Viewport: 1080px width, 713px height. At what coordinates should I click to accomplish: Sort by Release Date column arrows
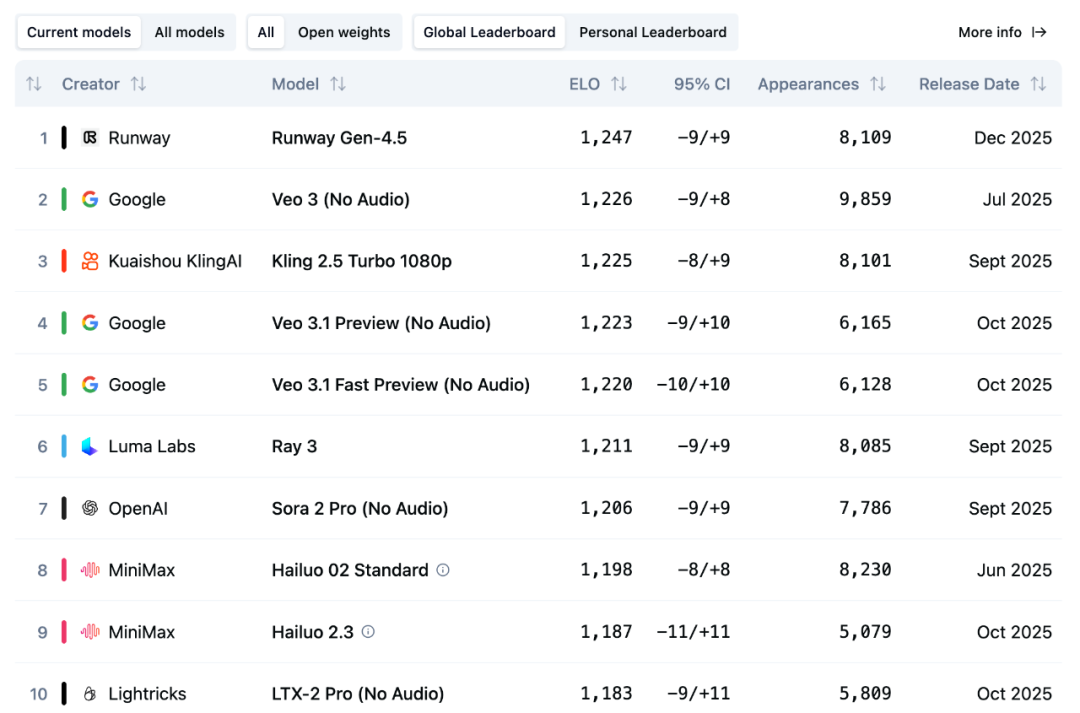tap(1039, 84)
